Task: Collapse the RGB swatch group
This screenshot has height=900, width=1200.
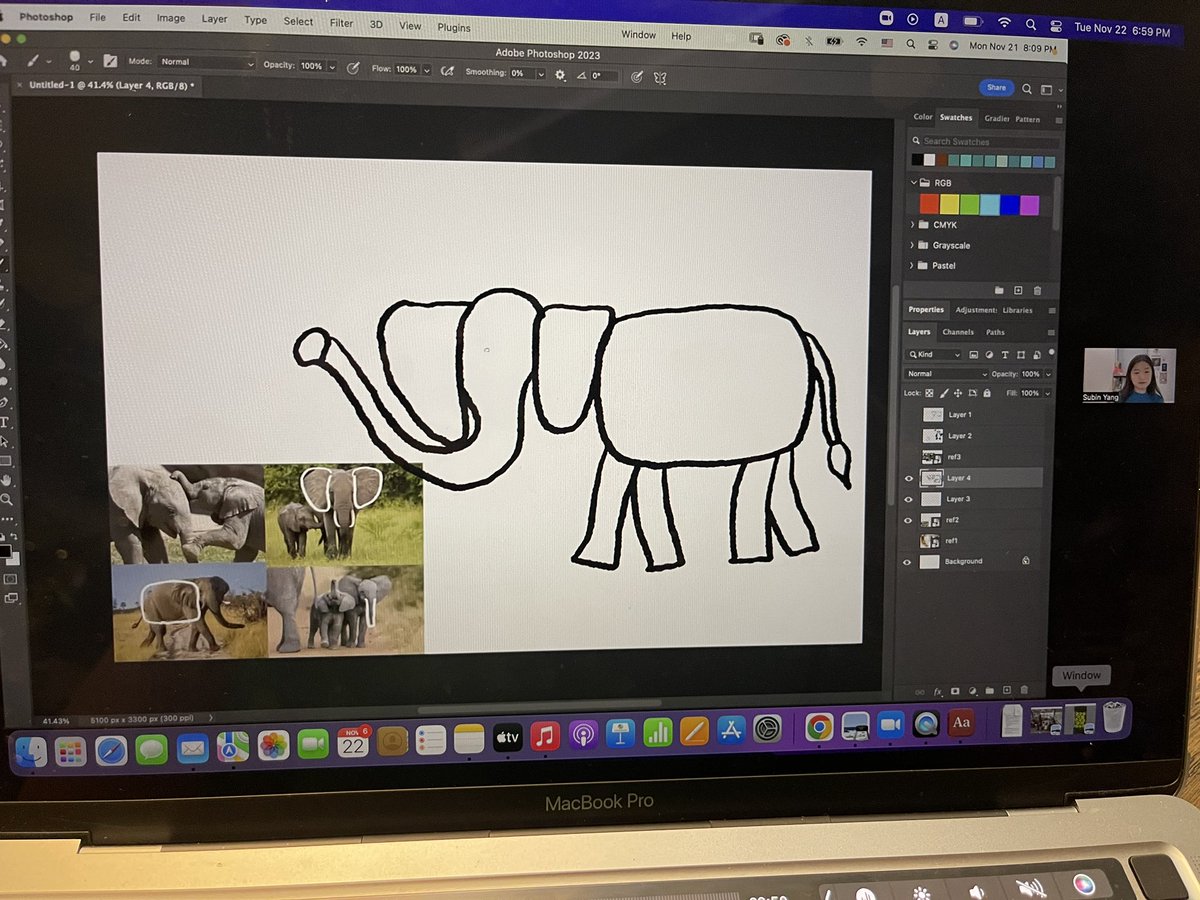Action: point(913,183)
